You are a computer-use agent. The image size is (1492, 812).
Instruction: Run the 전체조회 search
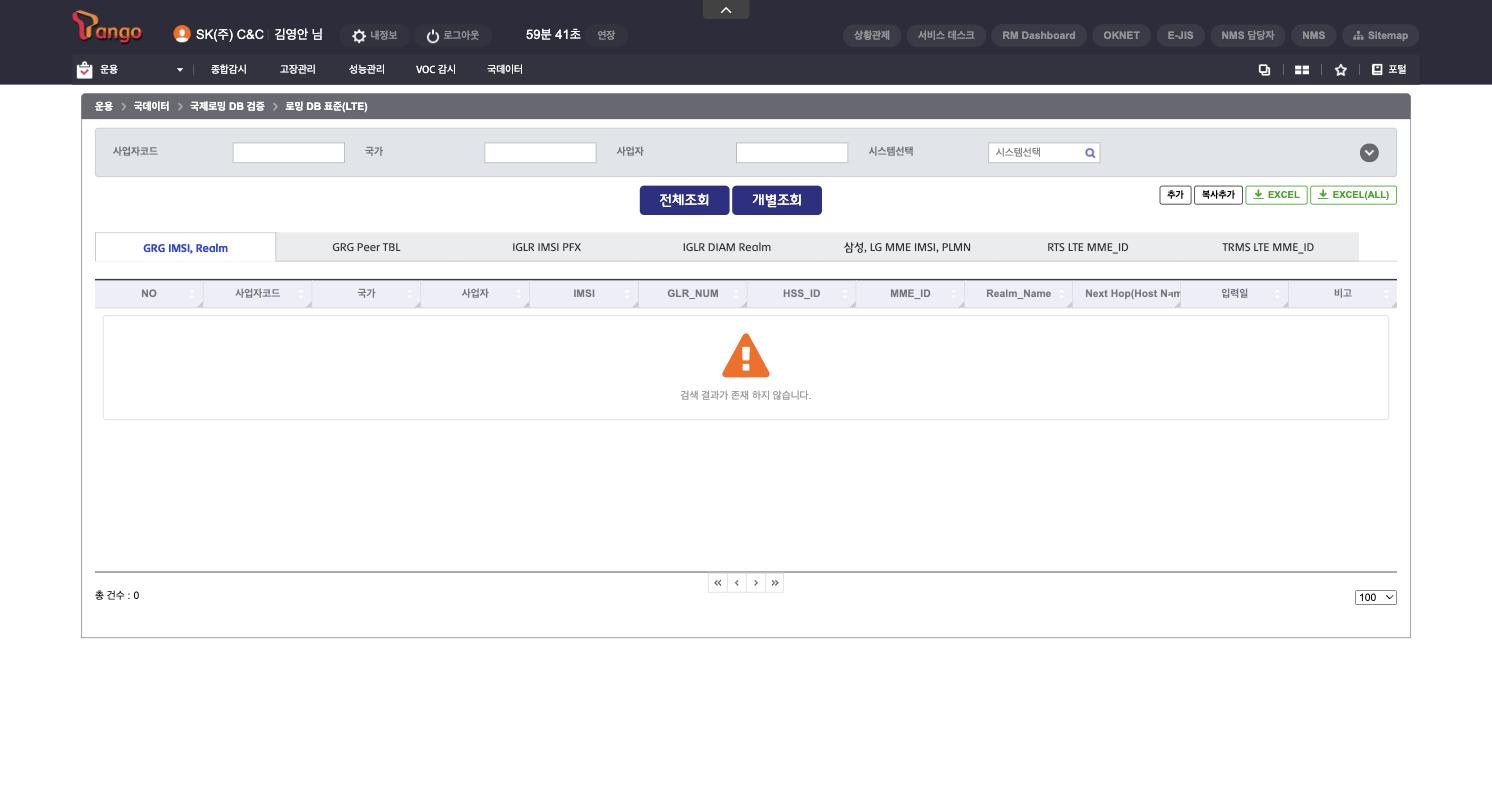(x=684, y=200)
